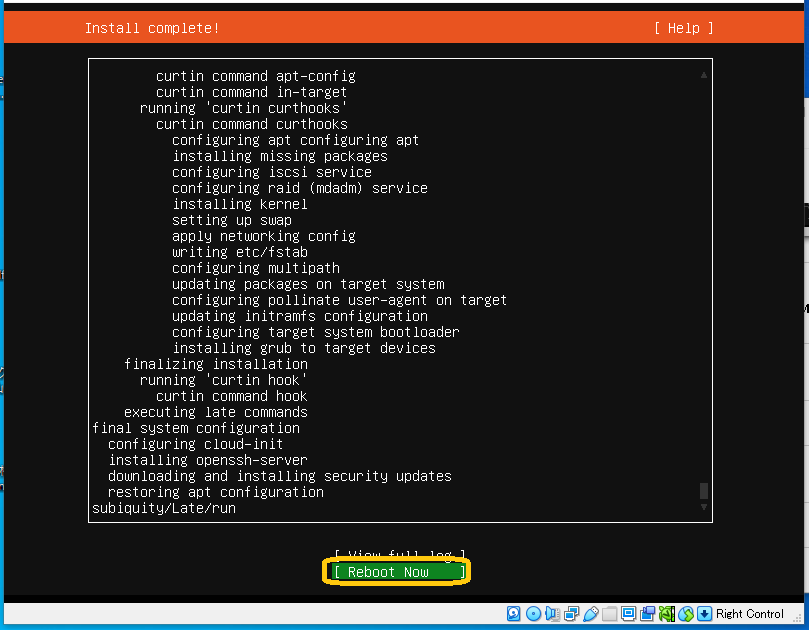Viewport: 809px width, 630px height.
Task: Click the green virtualization features icon
Action: coord(666,614)
